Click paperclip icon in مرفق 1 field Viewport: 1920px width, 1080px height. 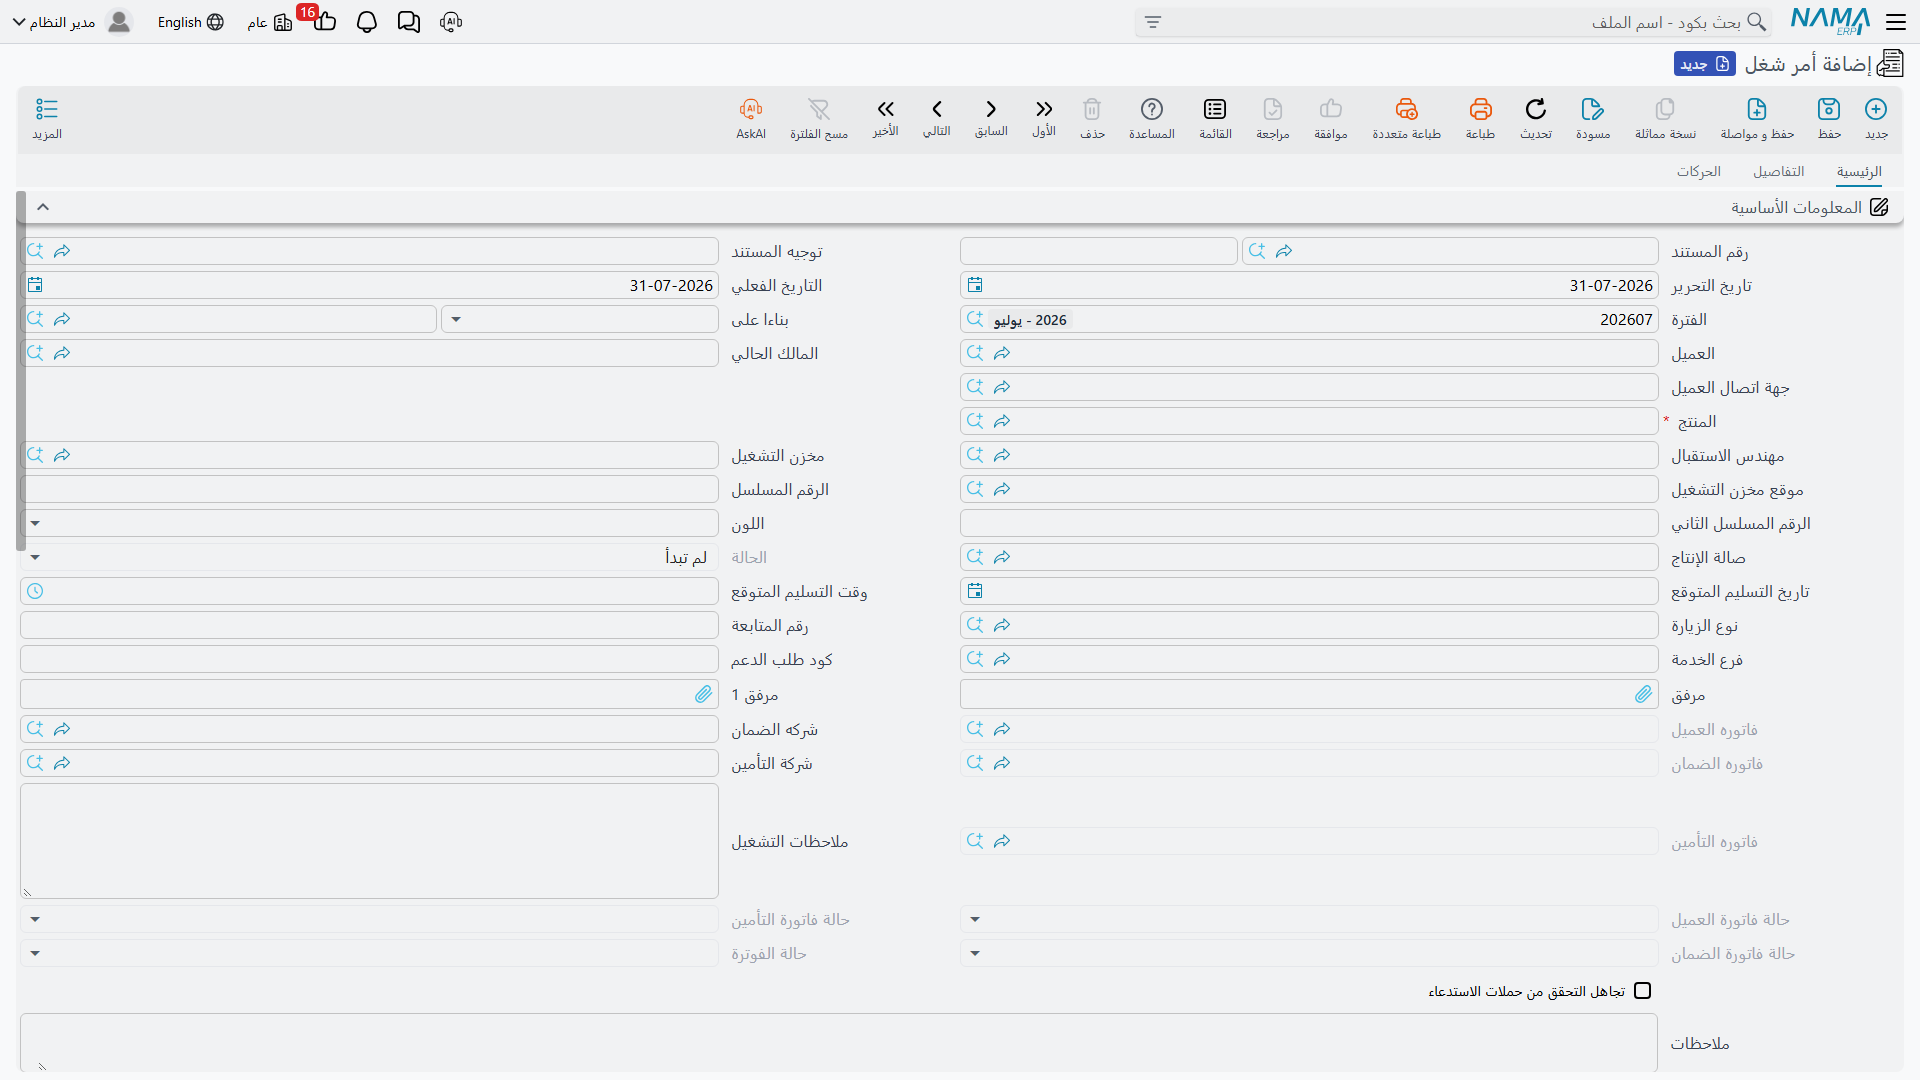click(703, 694)
